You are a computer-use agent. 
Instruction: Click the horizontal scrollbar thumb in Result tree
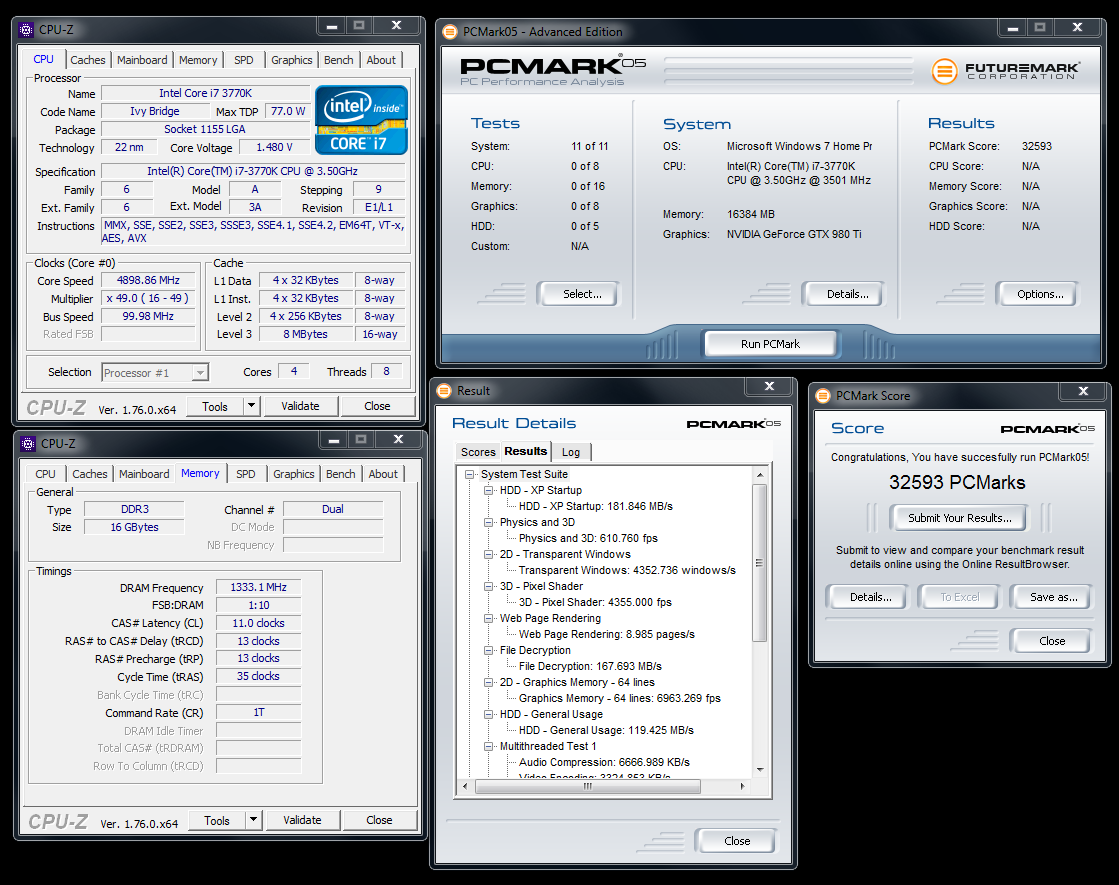point(587,787)
